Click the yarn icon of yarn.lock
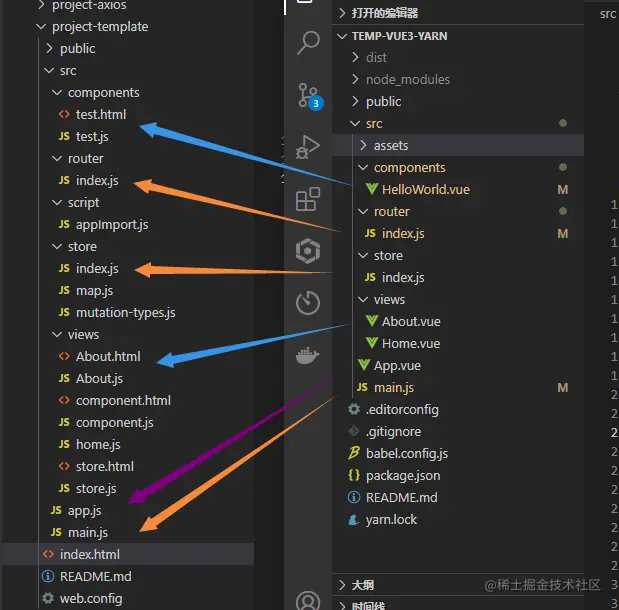This screenshot has height=610, width=619. [354, 519]
